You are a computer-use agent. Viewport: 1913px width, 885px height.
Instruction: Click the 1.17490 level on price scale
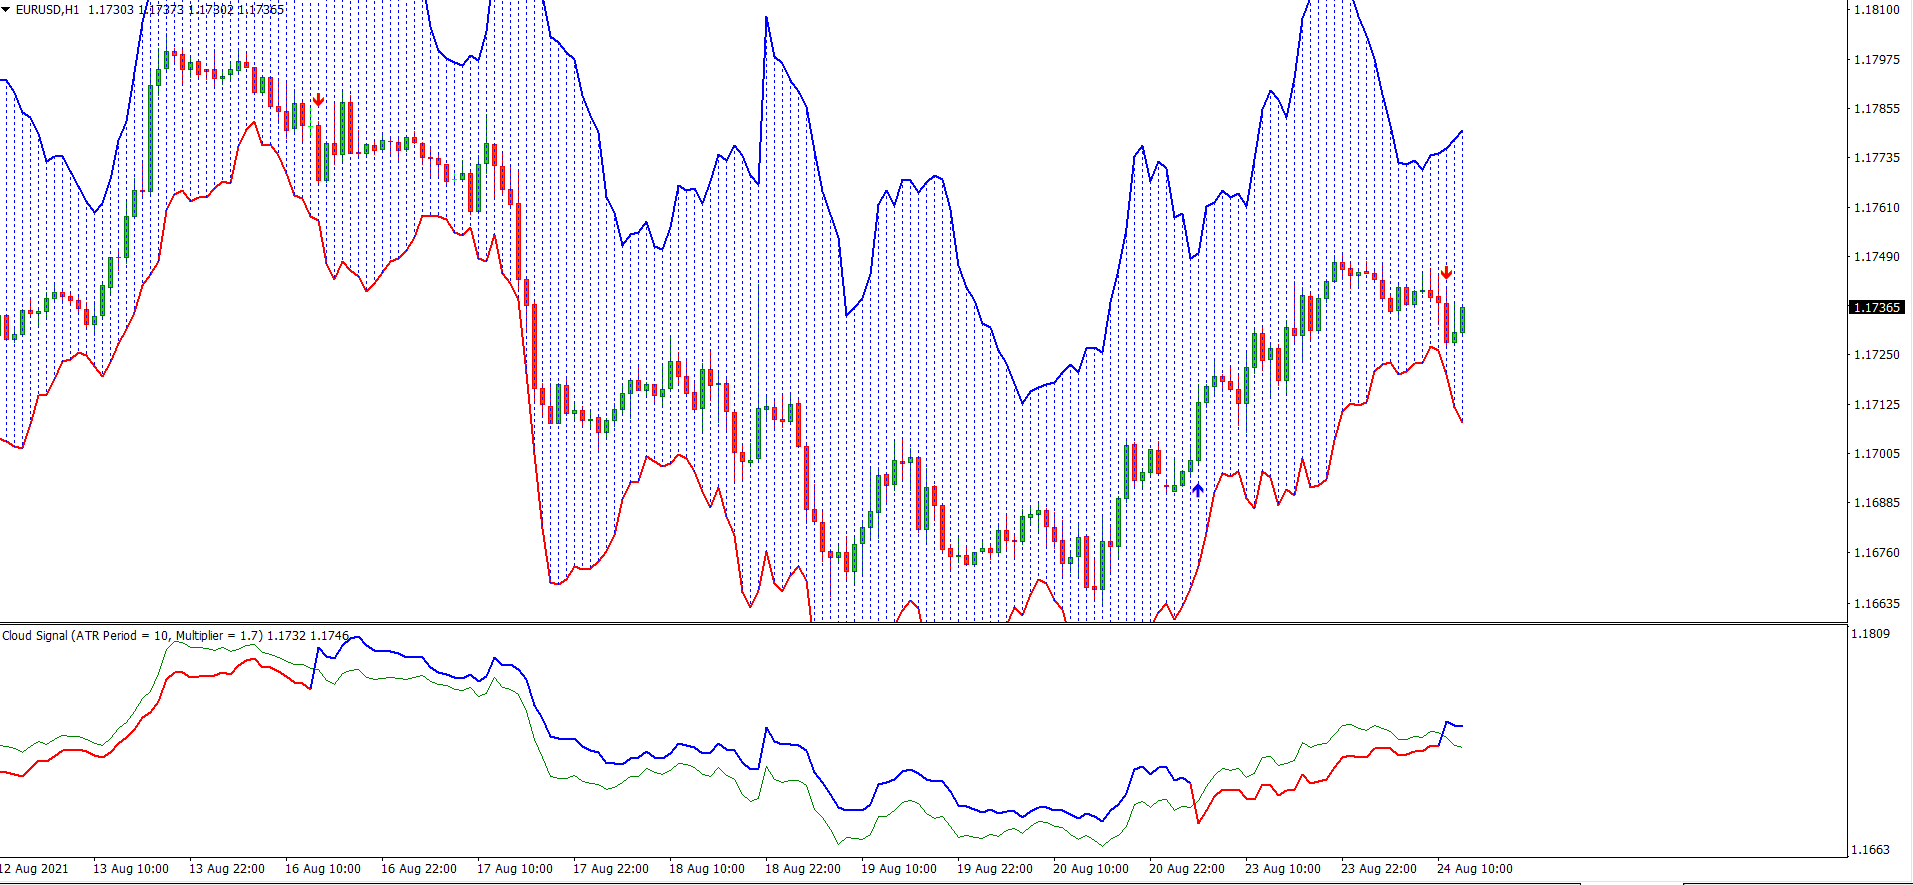pos(1876,257)
